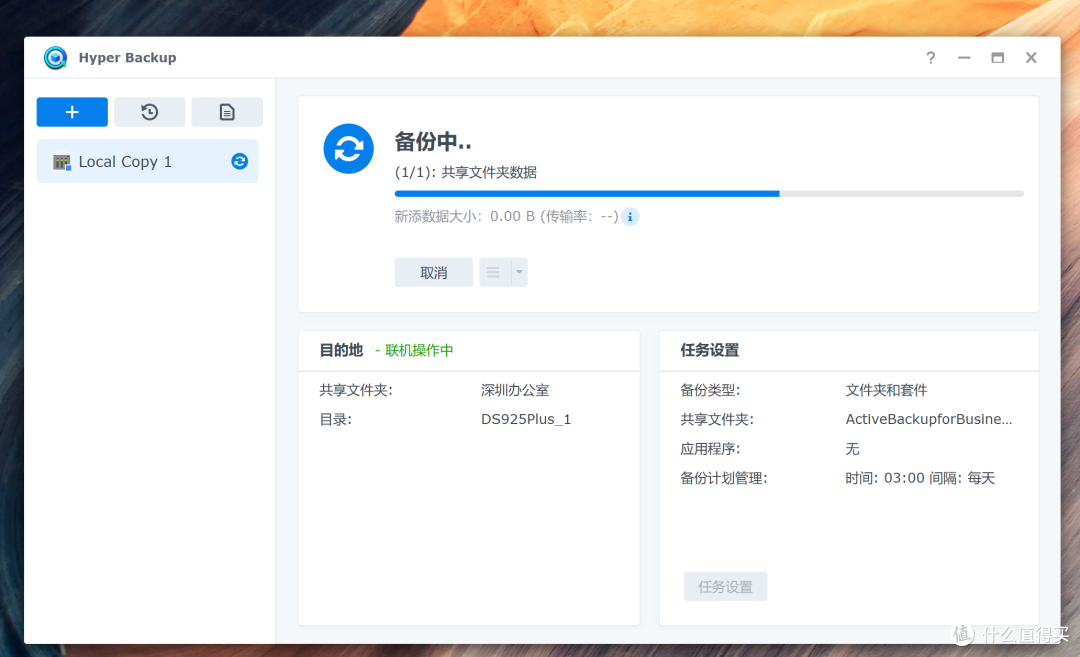
Task: Show info tooltip next to transfer rate
Action: click(630, 217)
